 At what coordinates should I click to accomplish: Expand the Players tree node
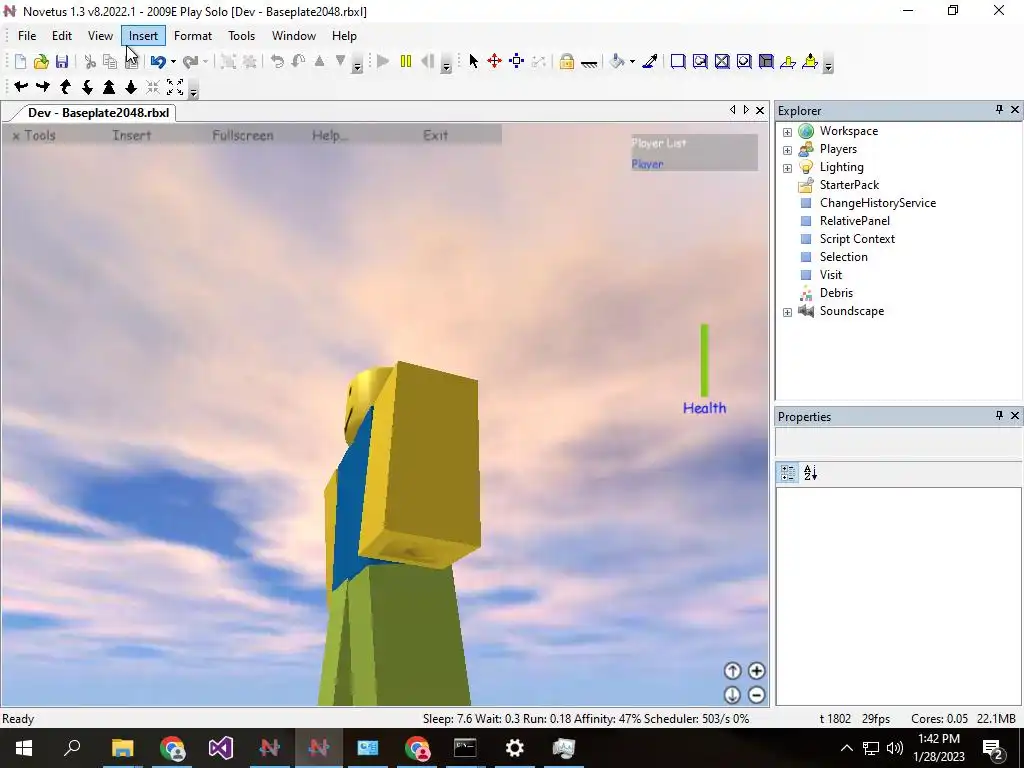click(788, 150)
